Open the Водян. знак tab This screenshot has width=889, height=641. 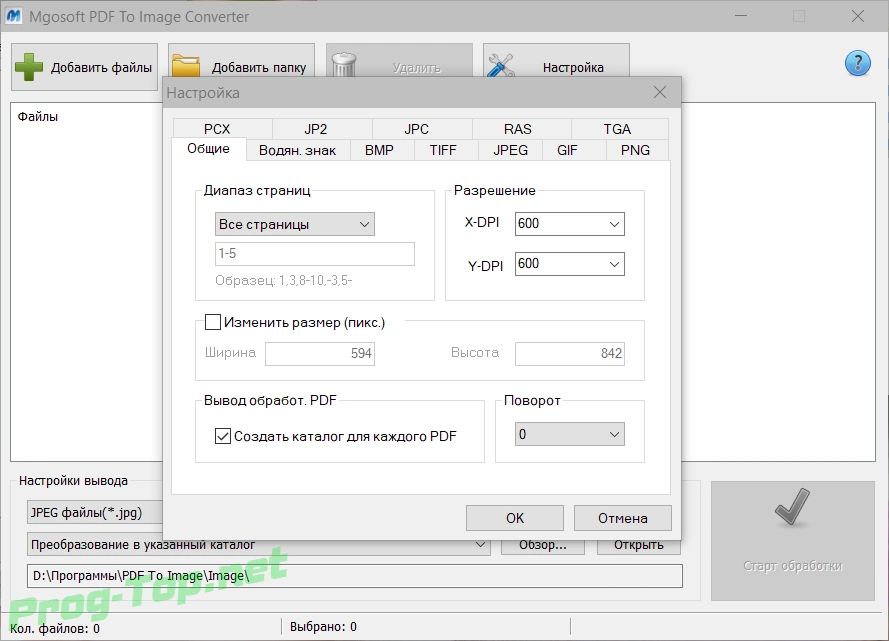(x=298, y=150)
